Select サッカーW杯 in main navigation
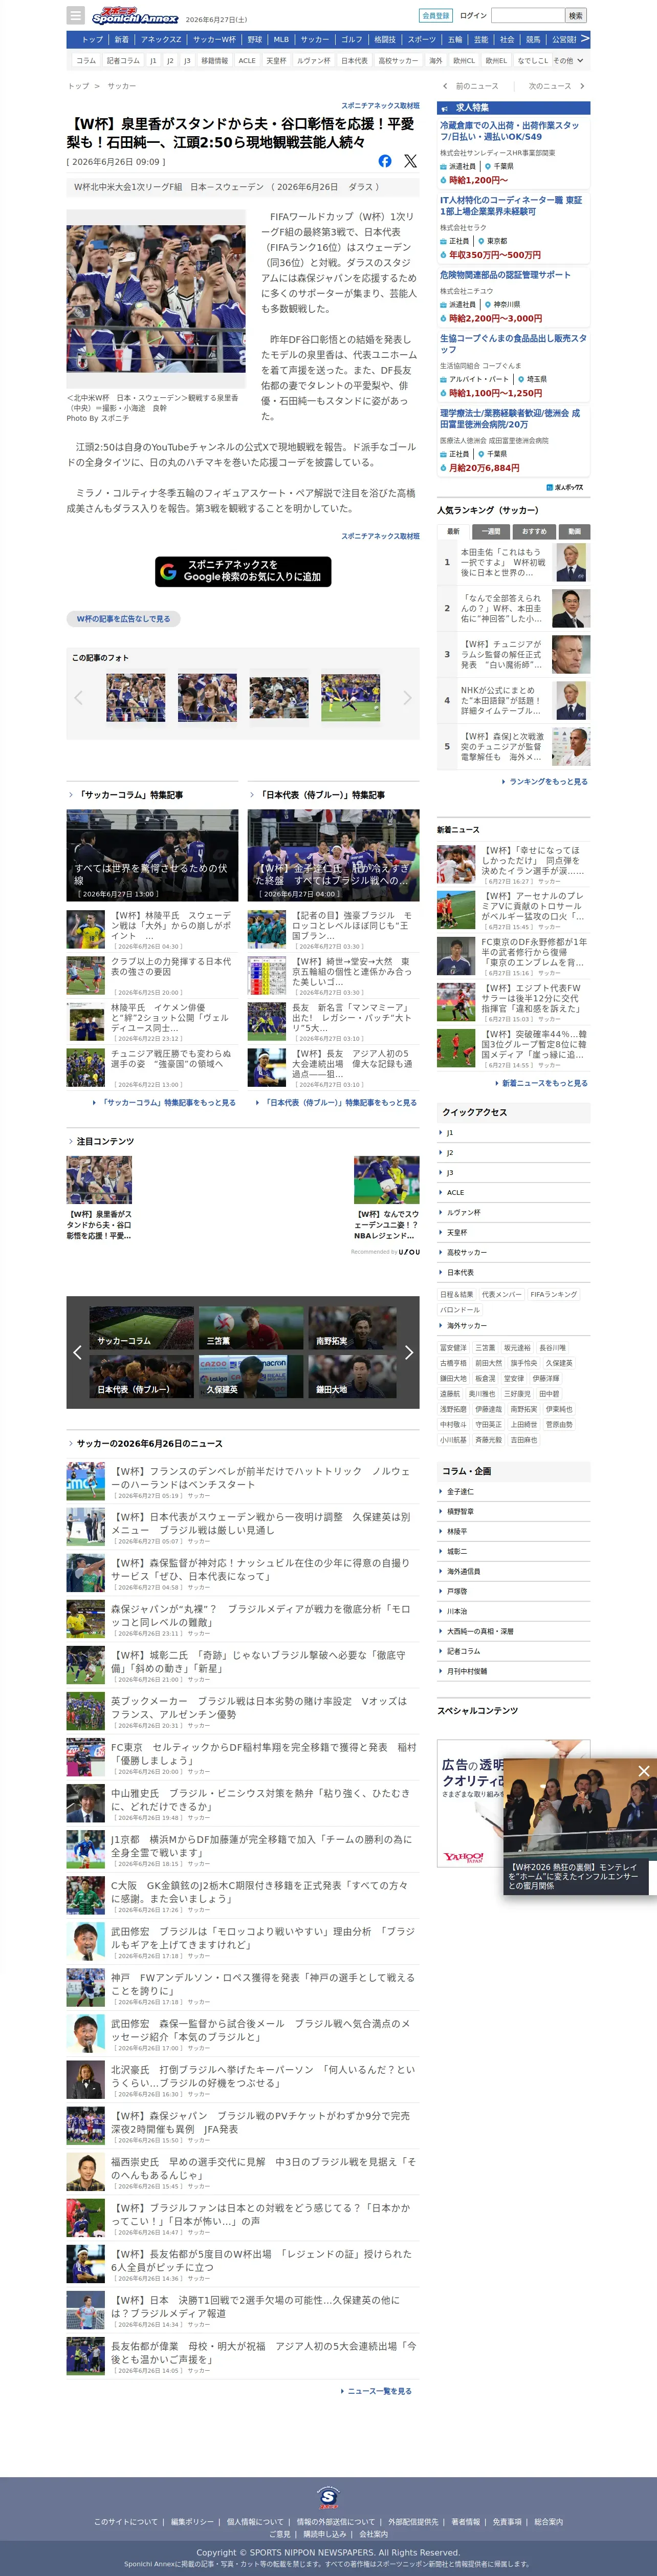The width and height of the screenshot is (657, 2576). [x=214, y=40]
